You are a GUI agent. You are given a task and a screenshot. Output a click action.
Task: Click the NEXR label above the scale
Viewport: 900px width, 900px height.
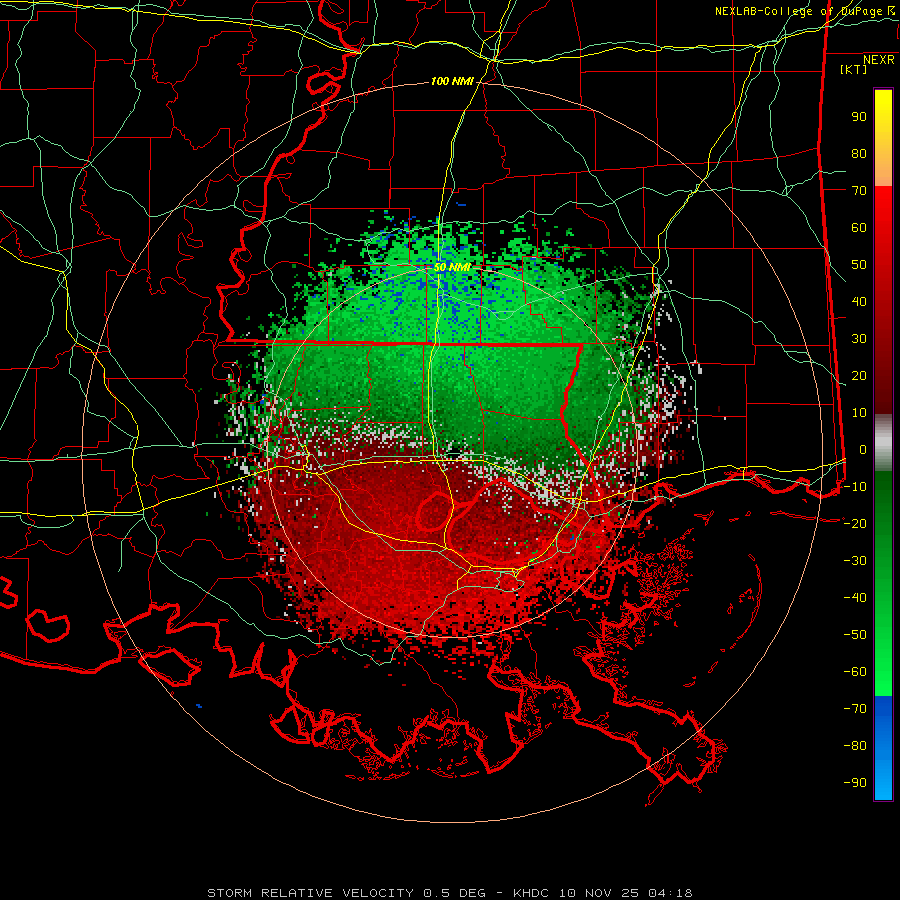(879, 60)
